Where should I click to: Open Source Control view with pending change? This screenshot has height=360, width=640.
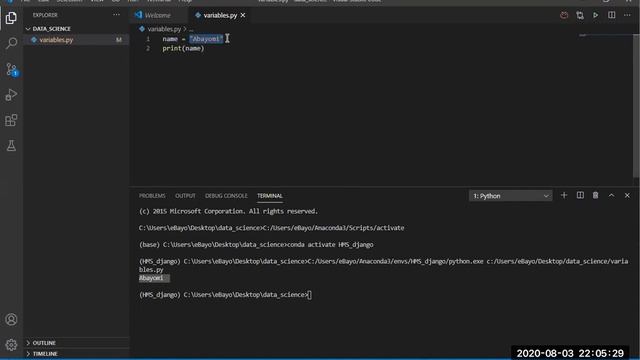click(11, 69)
